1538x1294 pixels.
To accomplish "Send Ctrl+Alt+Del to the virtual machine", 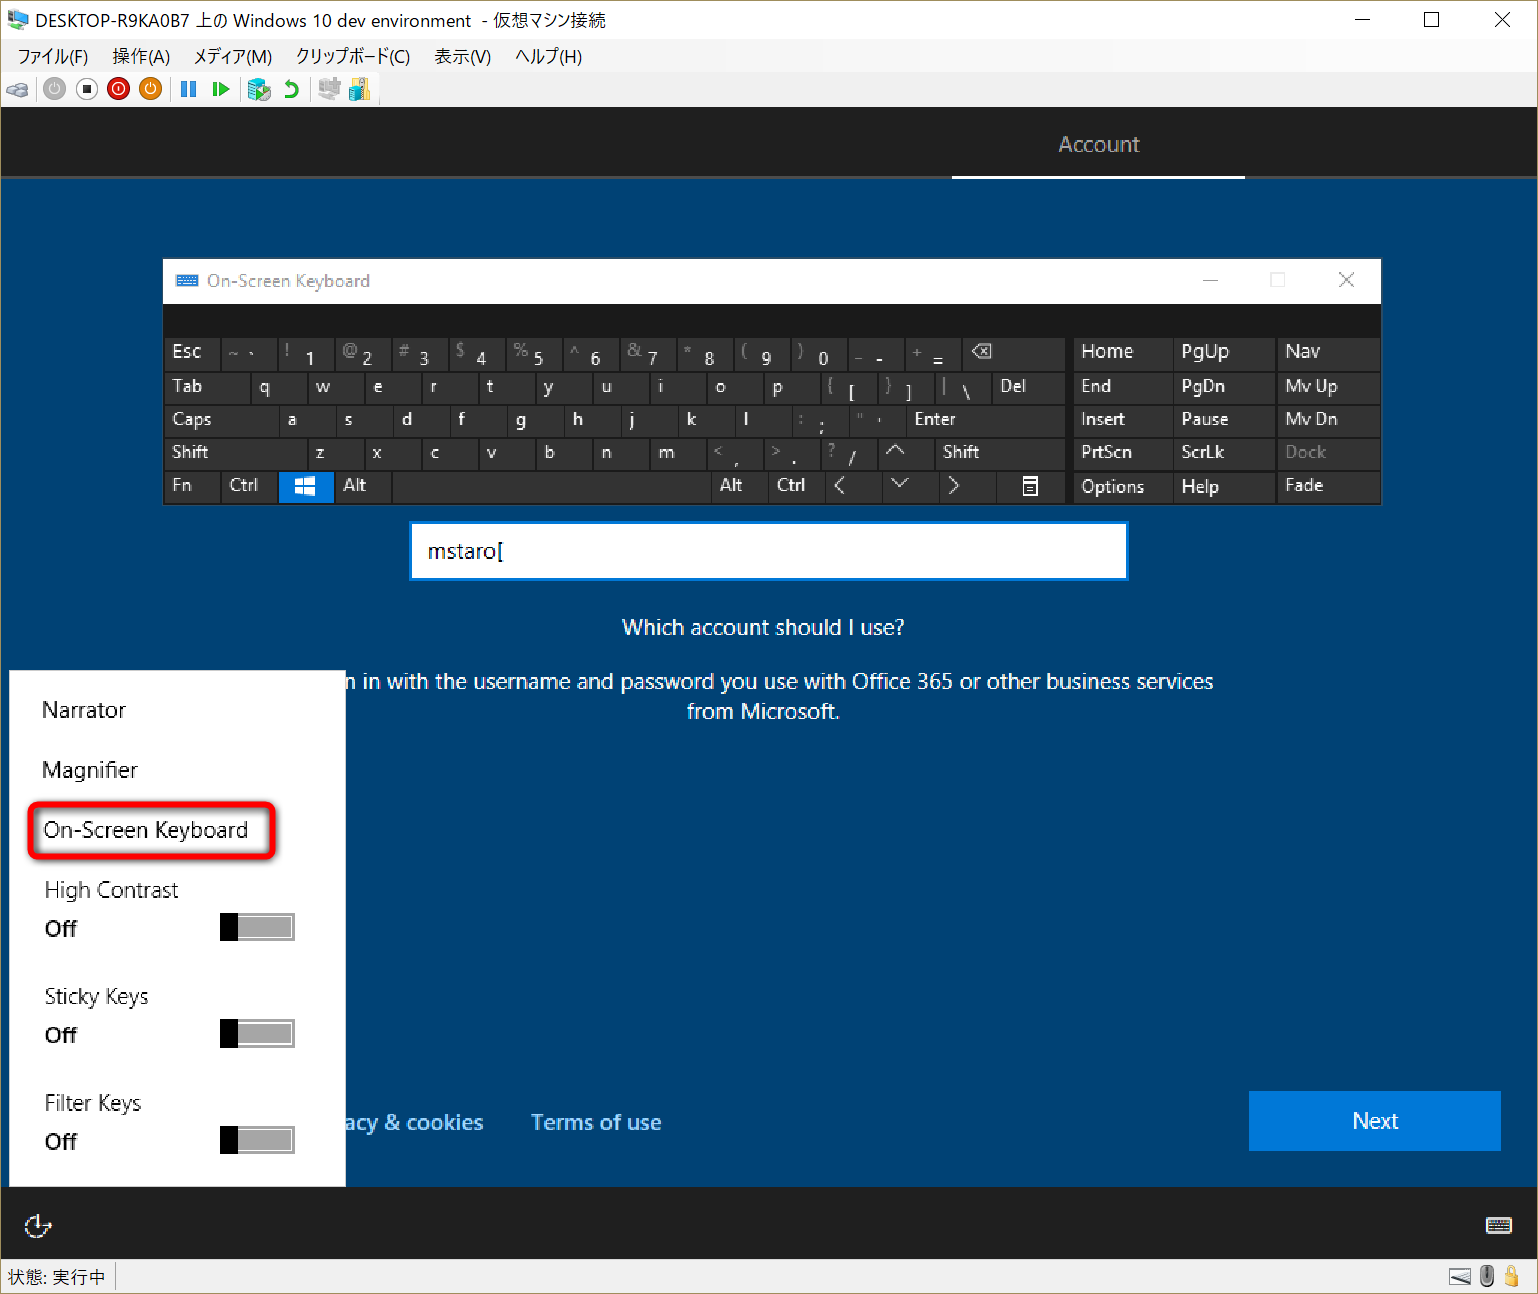I will click(x=17, y=89).
